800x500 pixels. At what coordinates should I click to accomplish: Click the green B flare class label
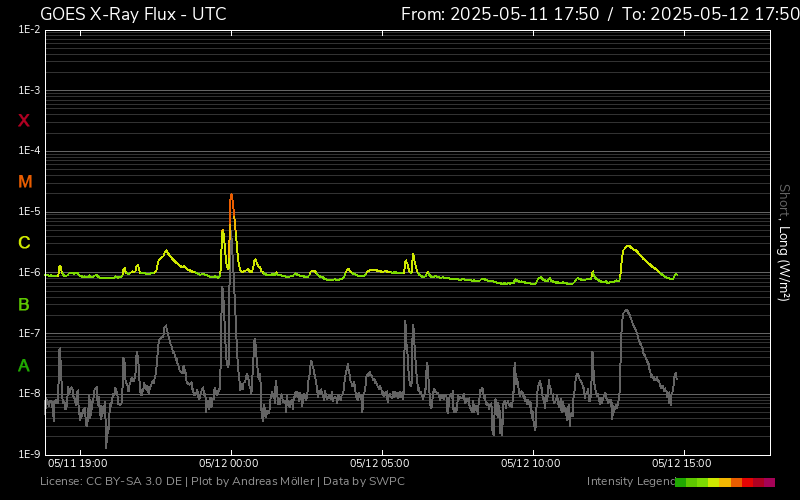point(24,304)
